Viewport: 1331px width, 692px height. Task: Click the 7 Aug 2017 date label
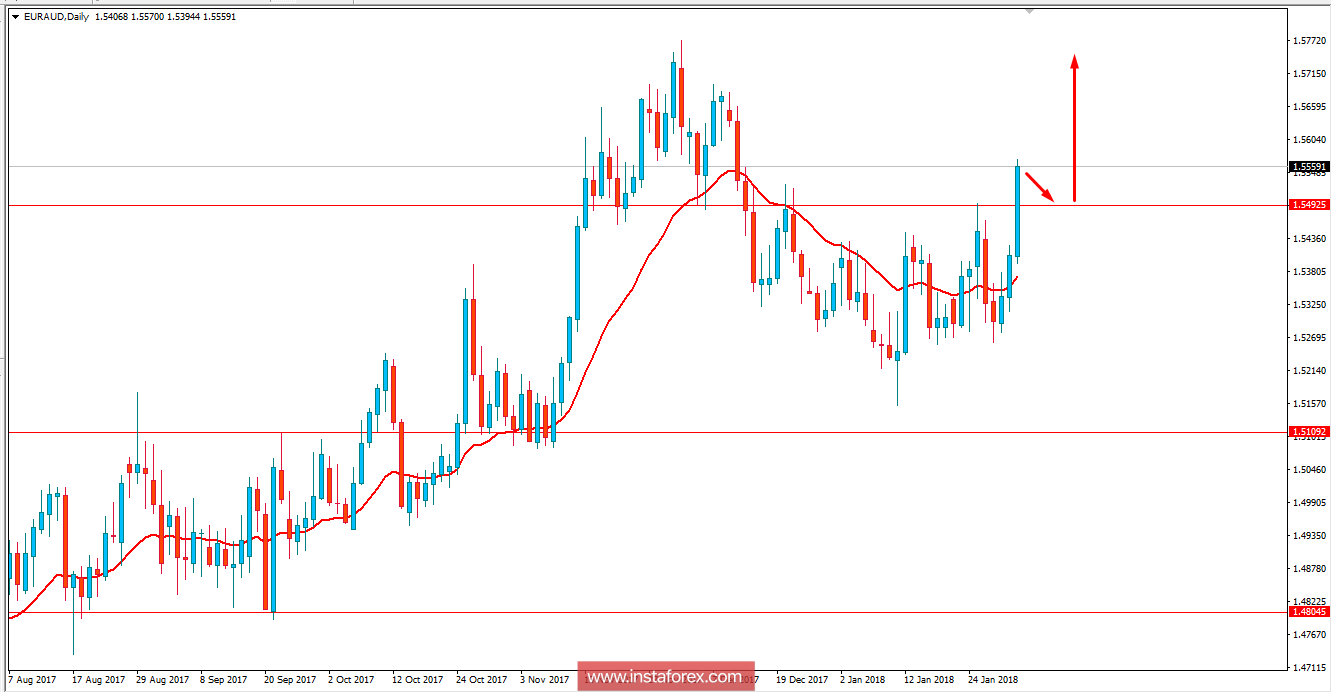(x=30, y=678)
